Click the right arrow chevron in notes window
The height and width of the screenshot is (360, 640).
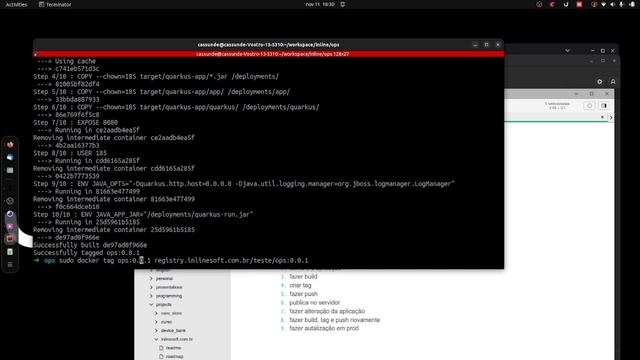click(611, 118)
